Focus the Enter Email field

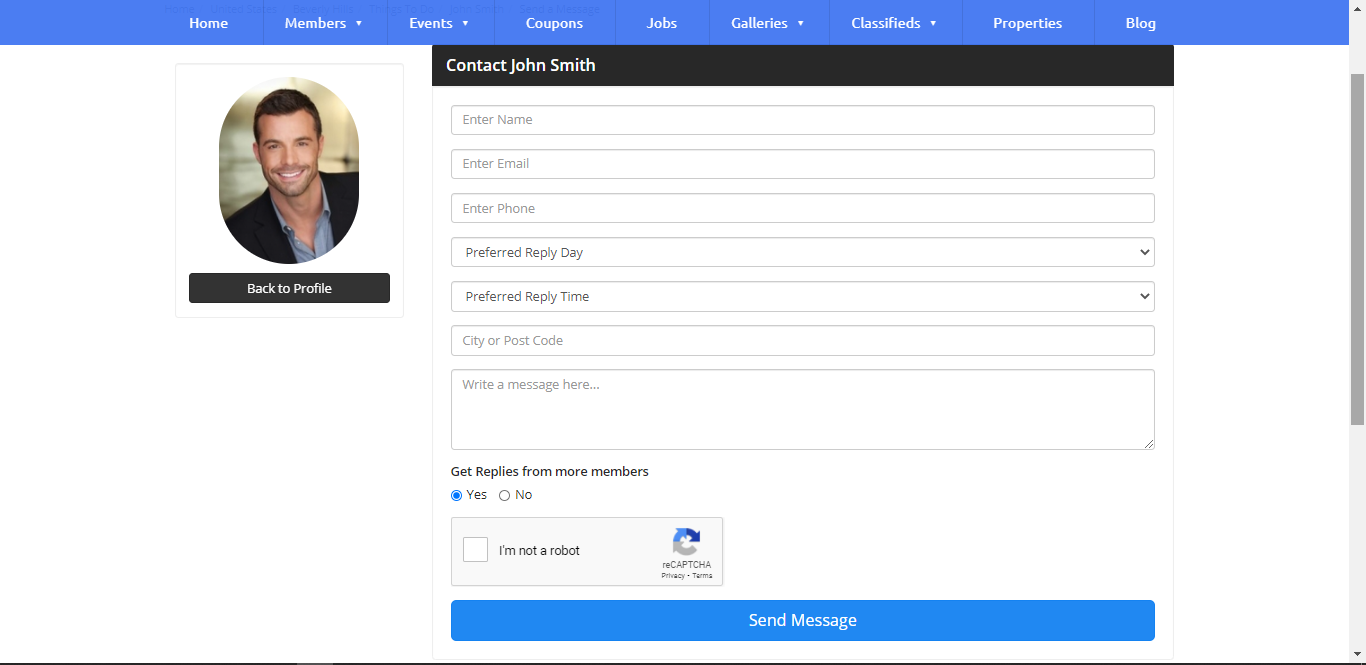click(803, 164)
